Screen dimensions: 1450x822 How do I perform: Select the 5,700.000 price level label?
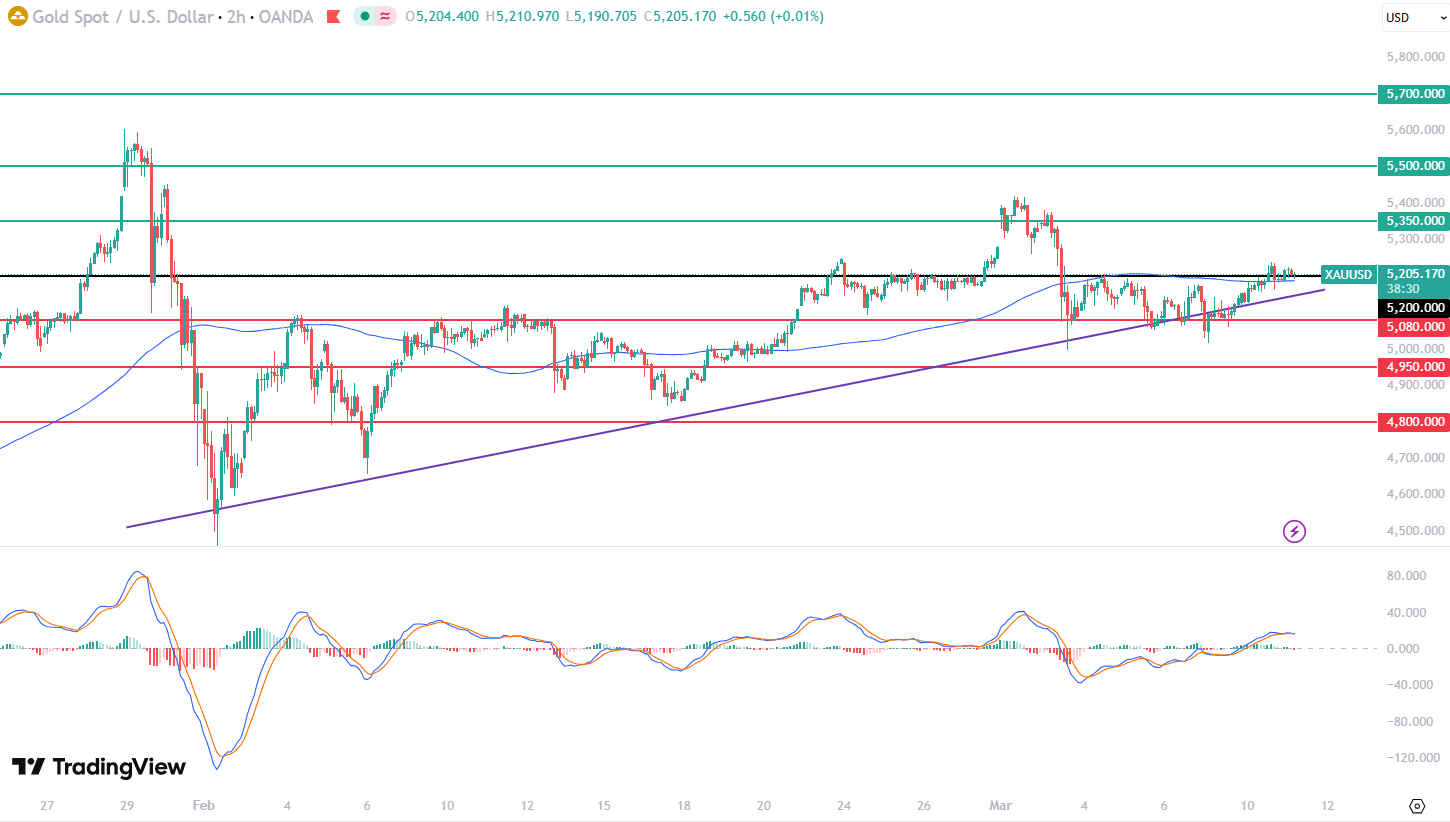coord(1414,94)
